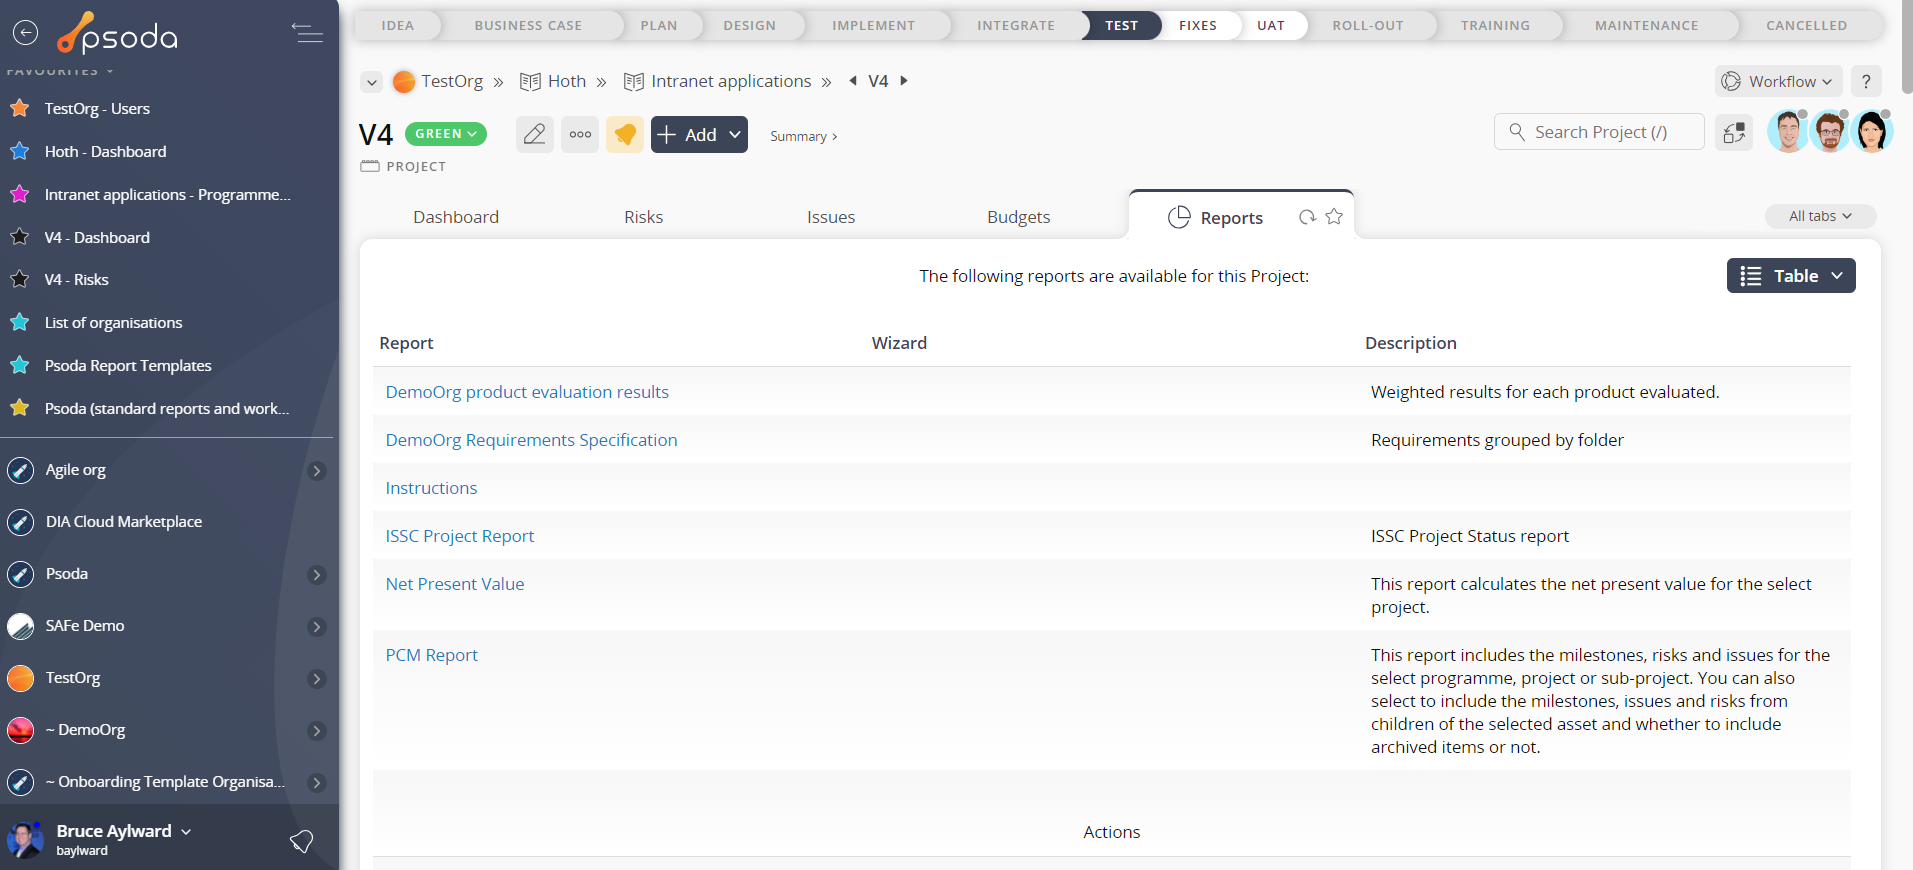
Task: Click the bearded team member avatar
Action: coord(1830,131)
